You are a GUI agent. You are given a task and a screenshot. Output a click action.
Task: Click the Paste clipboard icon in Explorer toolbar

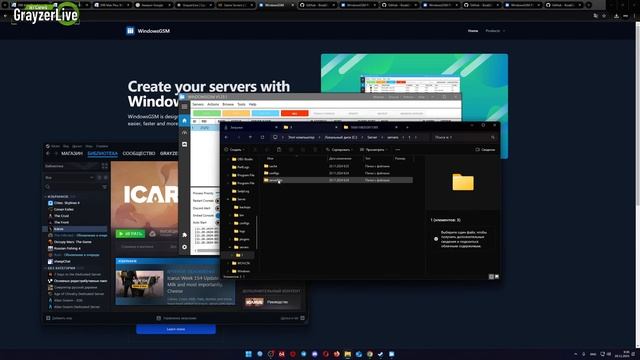pyautogui.click(x=279, y=150)
